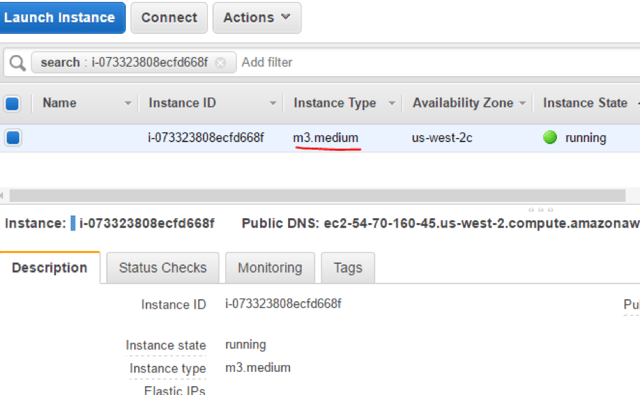Click the green running status indicator
The height and width of the screenshot is (395, 640).
(x=550, y=137)
